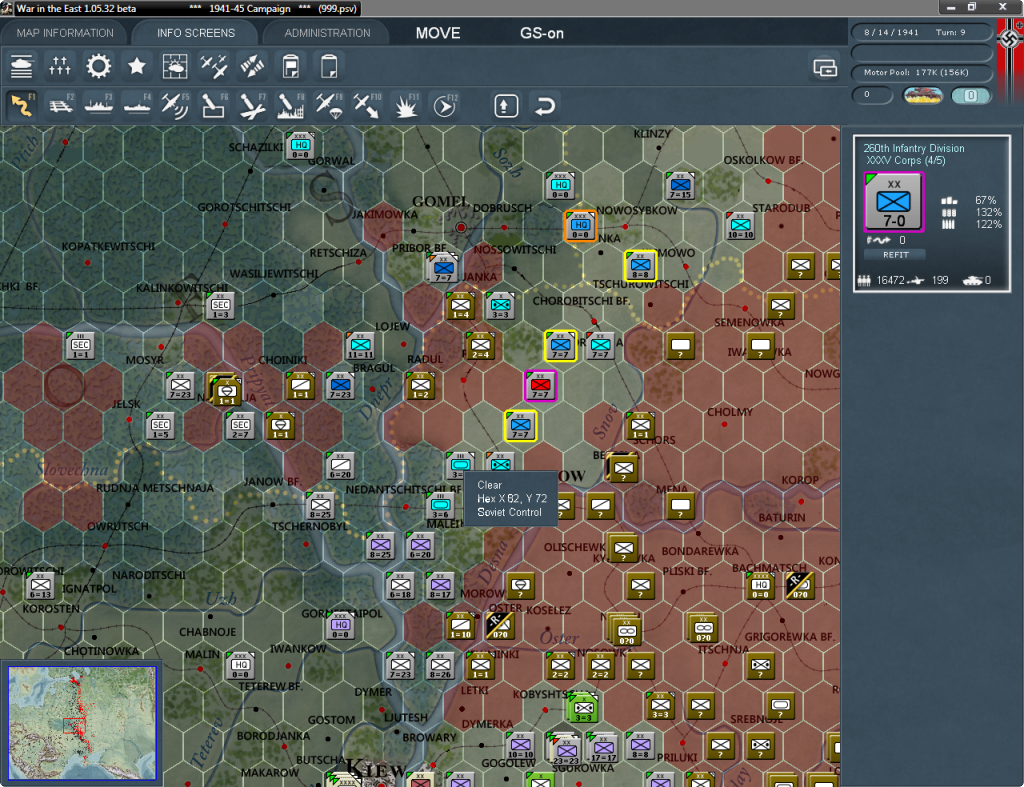The image size is (1024, 787).
Task: Click the undo move arrow icon
Action: tap(545, 106)
